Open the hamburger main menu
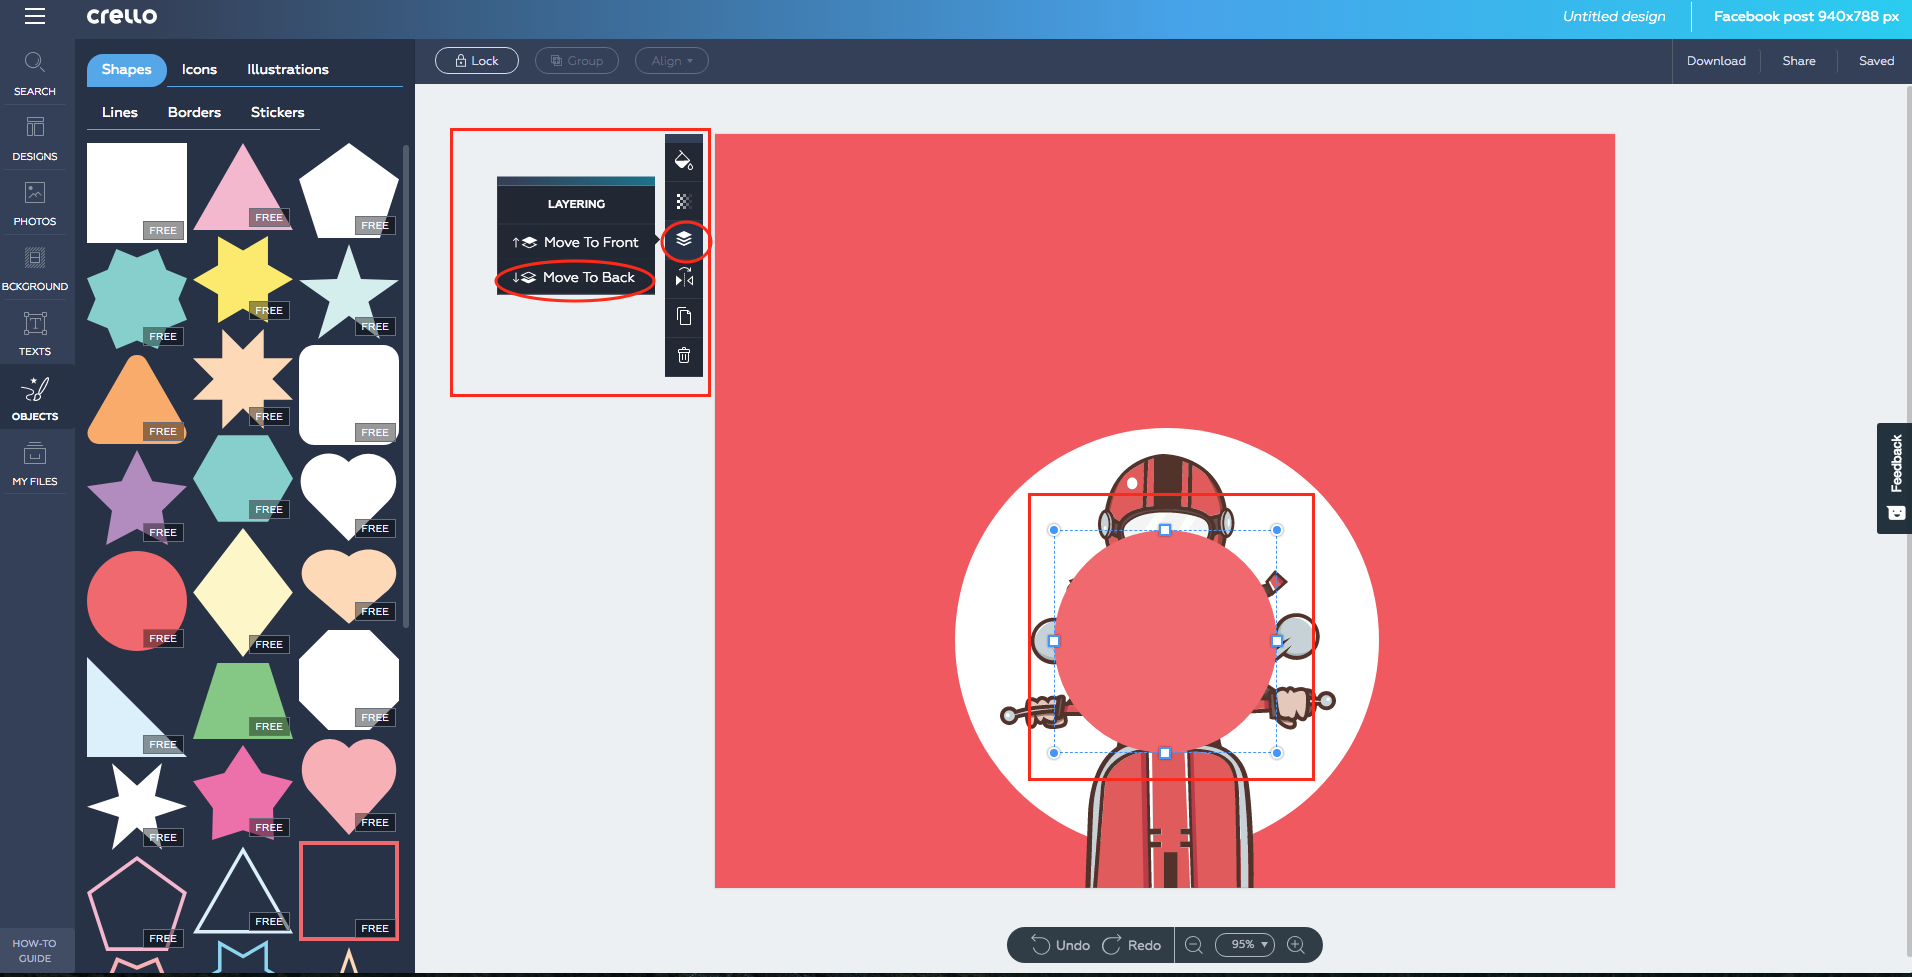The height and width of the screenshot is (977, 1912). [x=35, y=16]
